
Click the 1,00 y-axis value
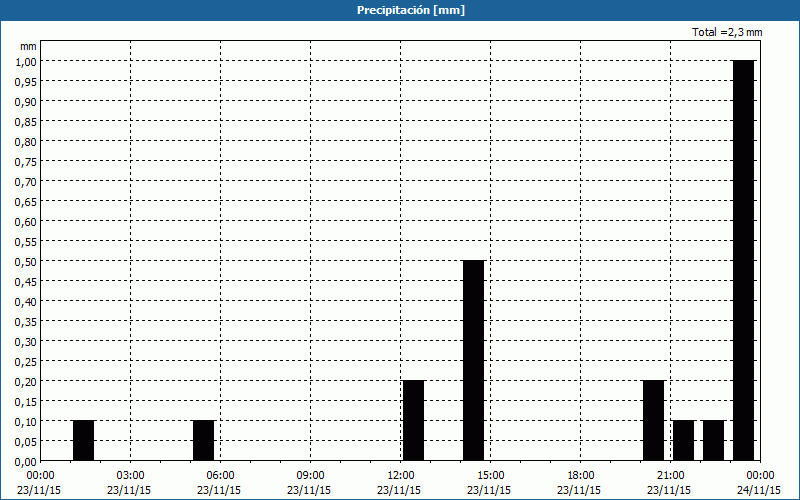coord(26,61)
